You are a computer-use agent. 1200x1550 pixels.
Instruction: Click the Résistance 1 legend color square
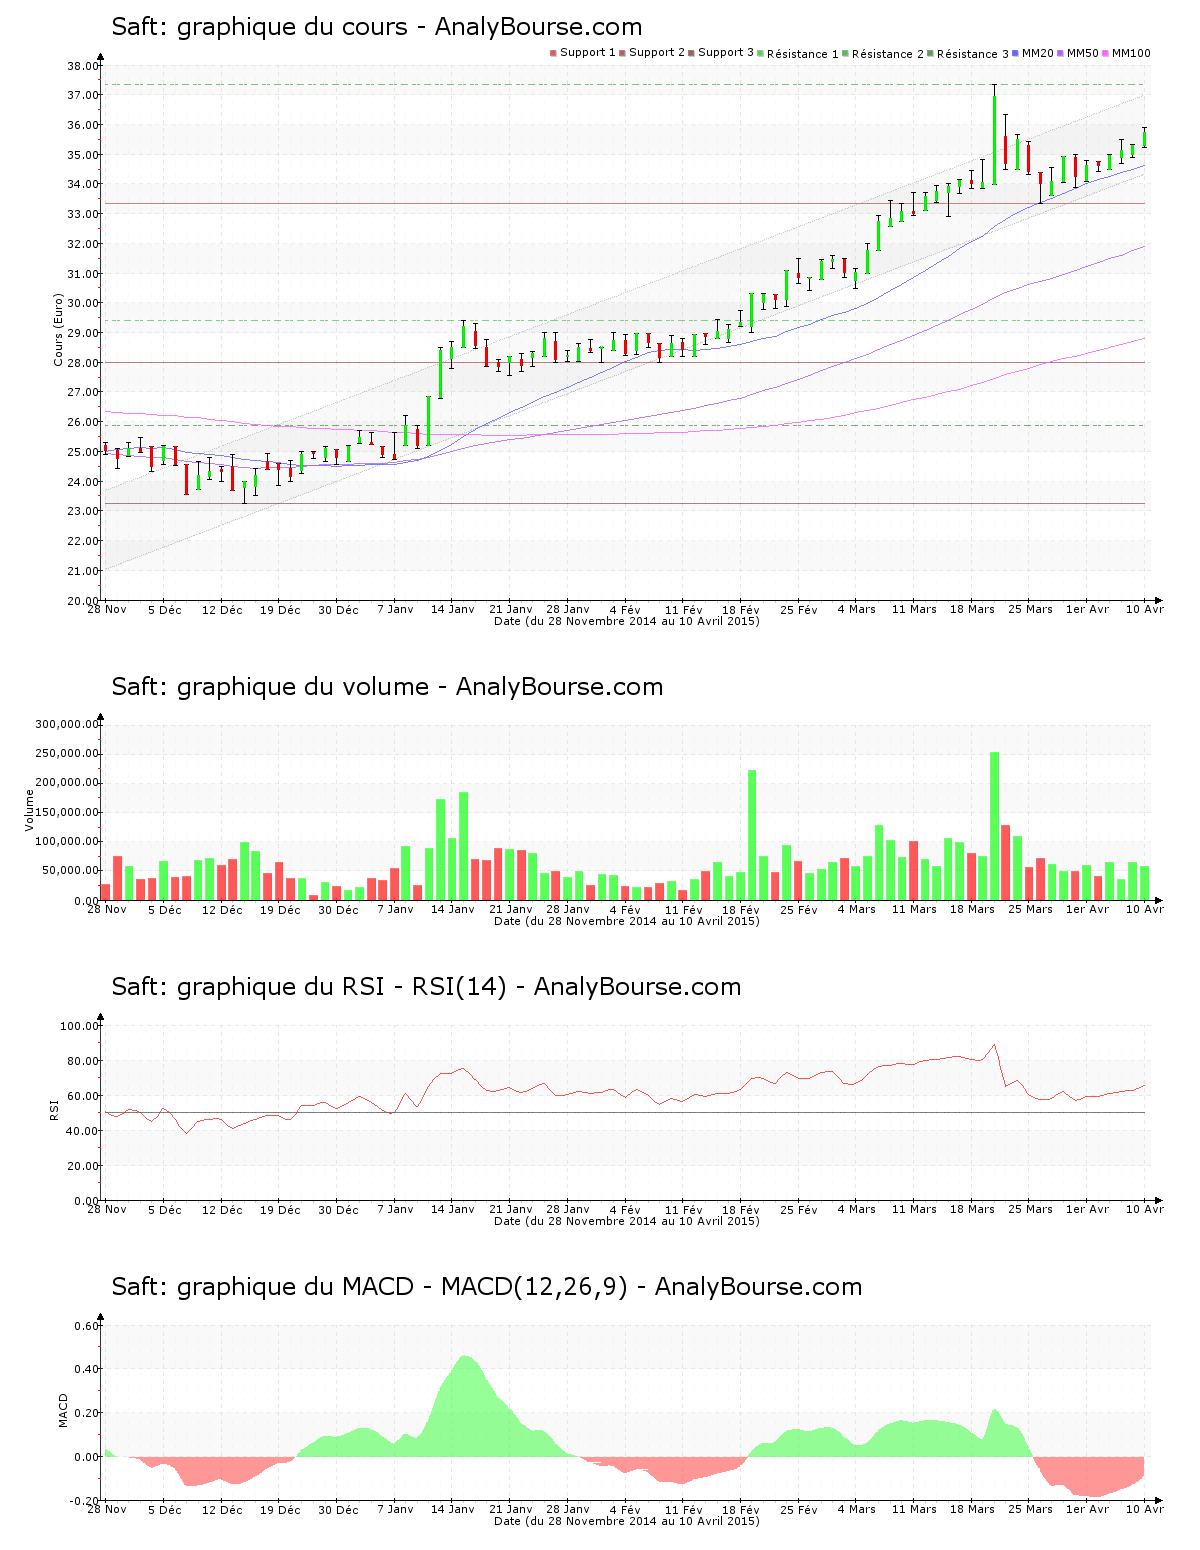(x=761, y=53)
